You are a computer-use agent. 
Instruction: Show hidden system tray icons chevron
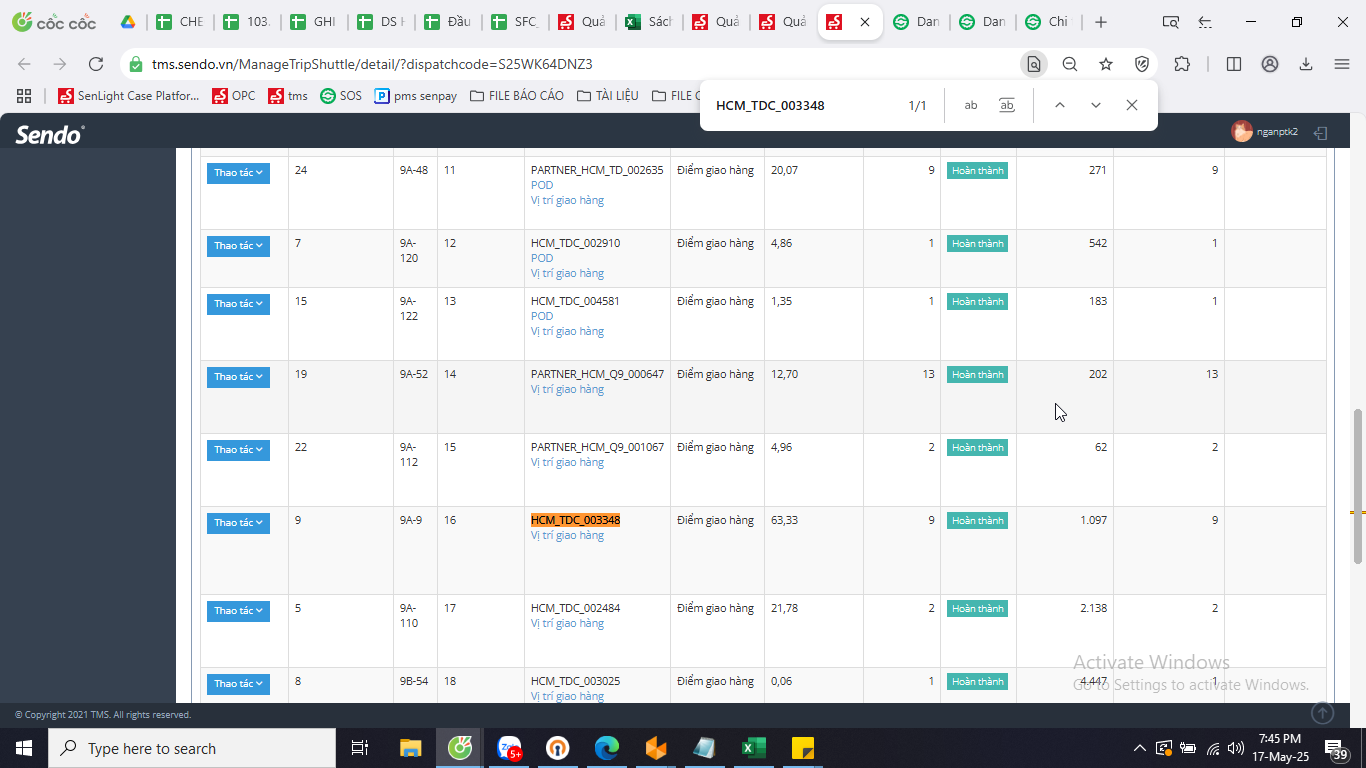click(x=1139, y=748)
